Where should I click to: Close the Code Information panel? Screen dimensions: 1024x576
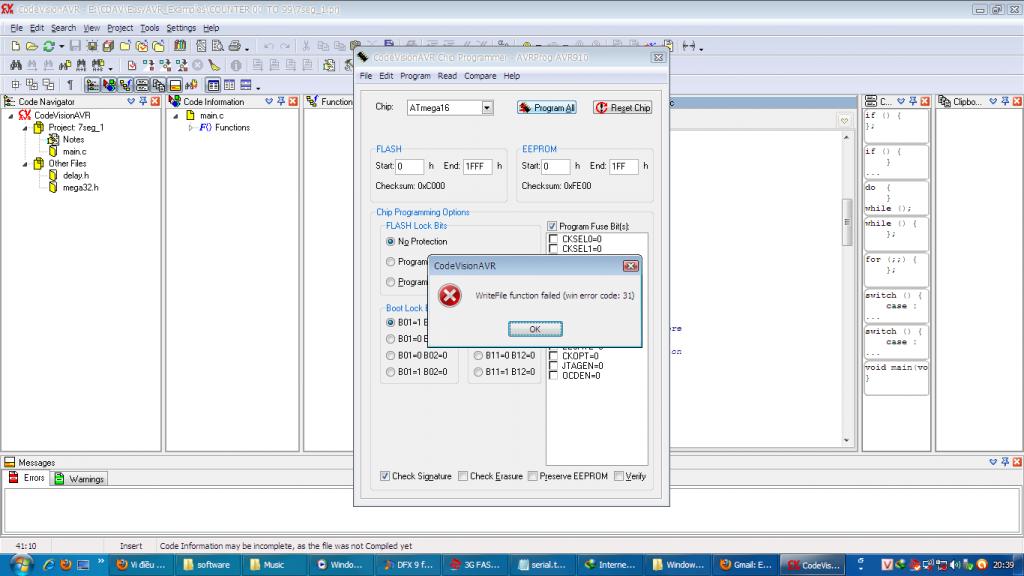point(293,101)
